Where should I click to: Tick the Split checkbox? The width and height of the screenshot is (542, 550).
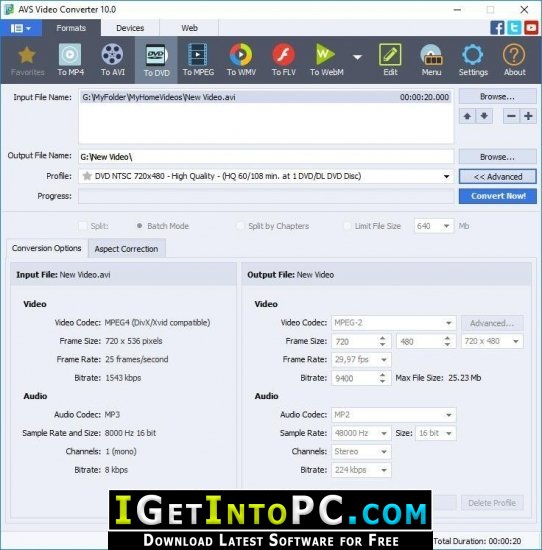point(83,226)
